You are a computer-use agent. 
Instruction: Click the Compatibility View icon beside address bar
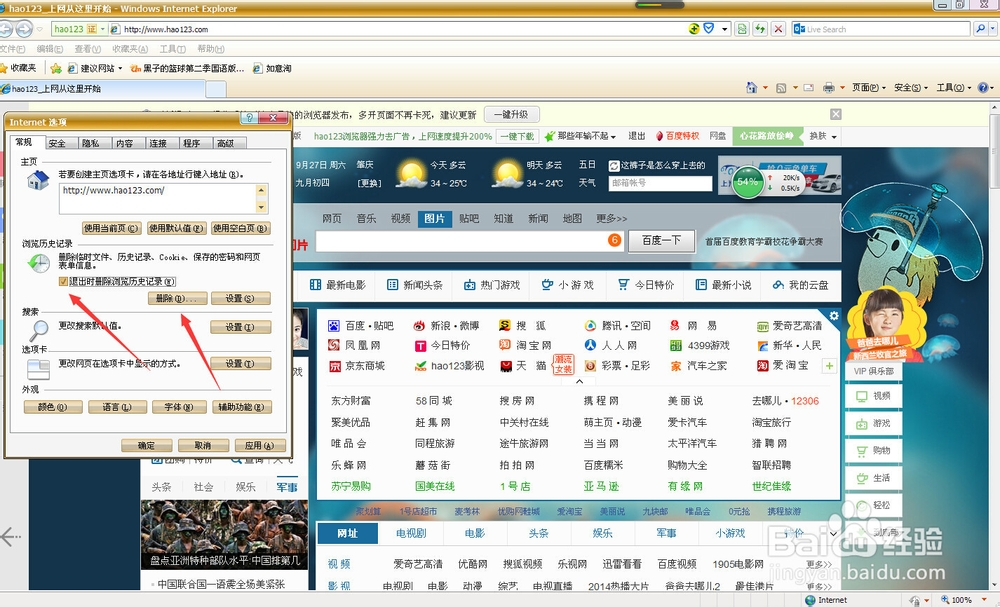(742, 29)
